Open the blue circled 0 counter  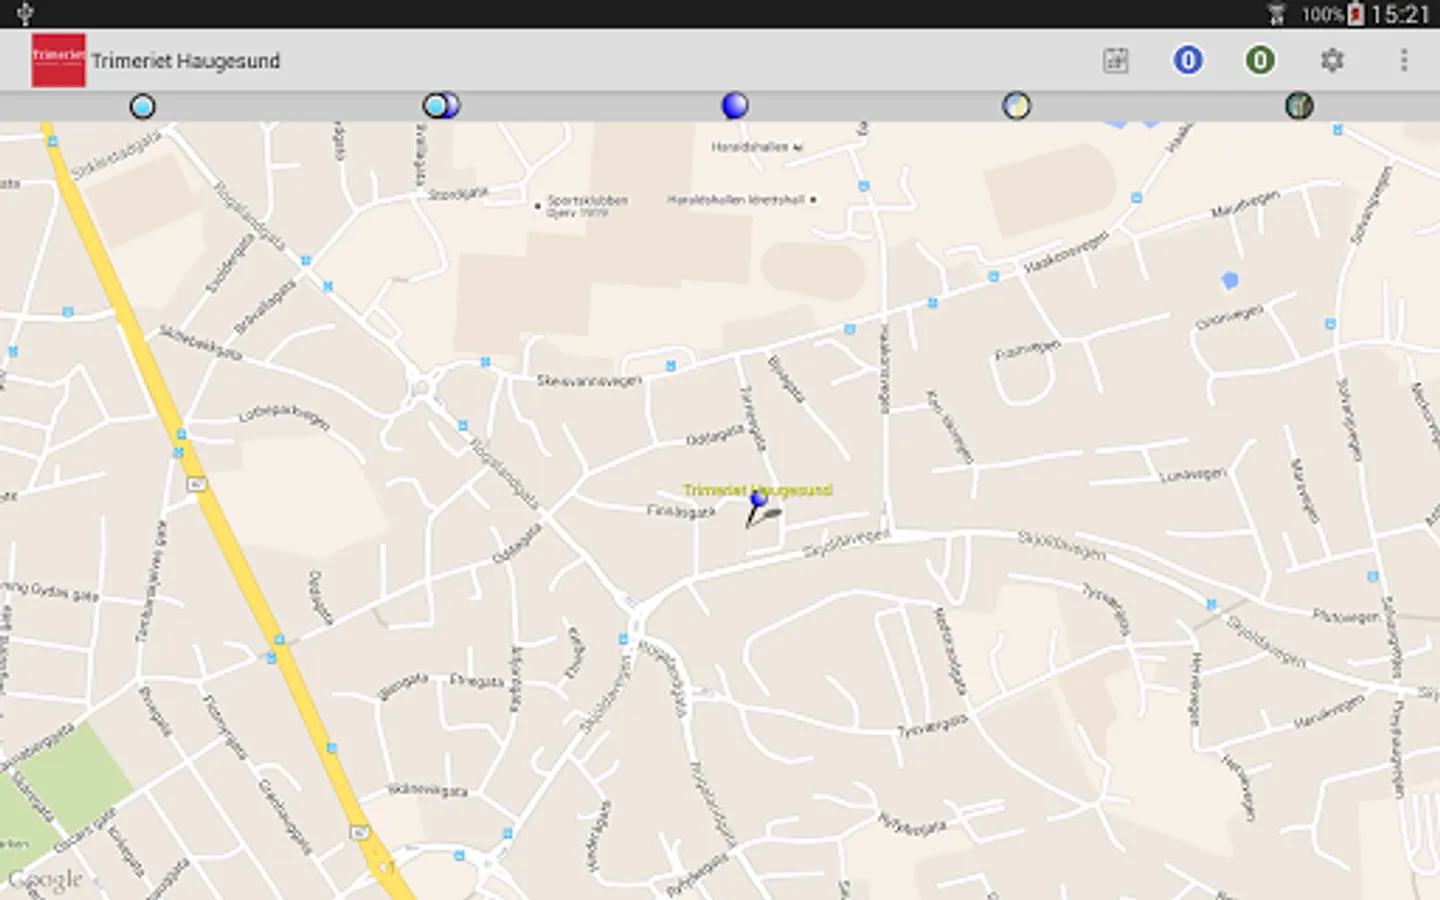click(x=1188, y=61)
